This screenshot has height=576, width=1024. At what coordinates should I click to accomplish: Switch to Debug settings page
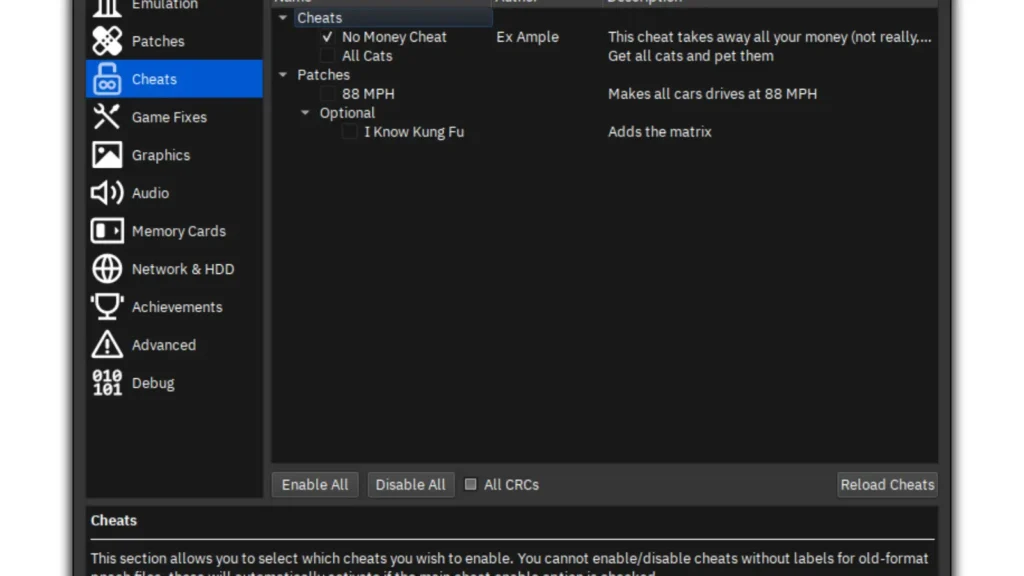[174, 383]
